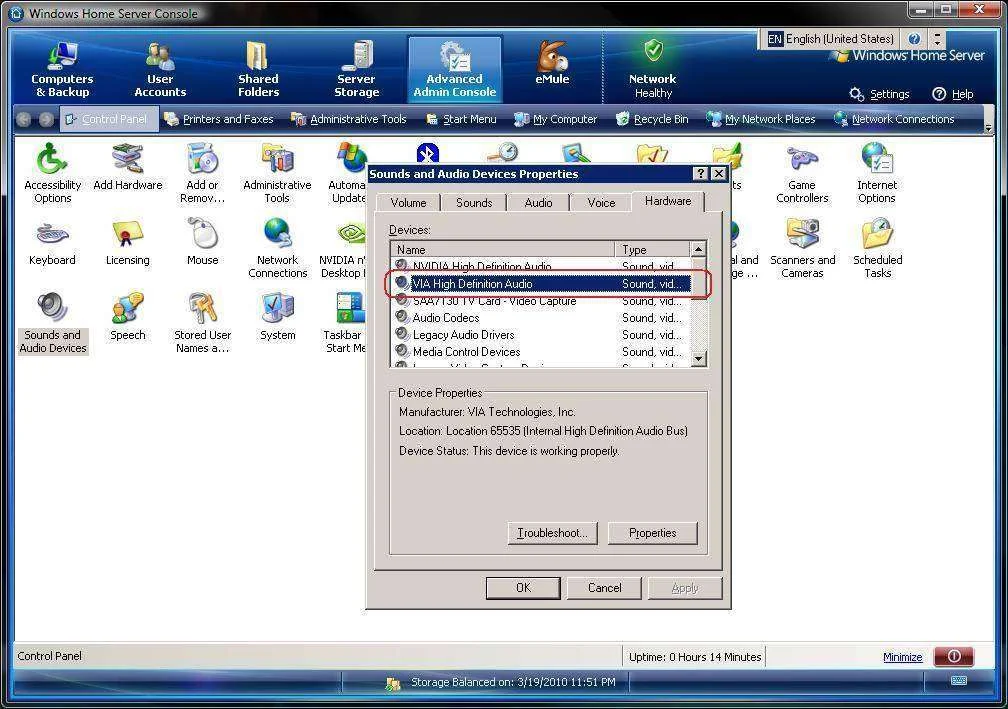Image resolution: width=1008 pixels, height=709 pixels.
Task: Click dialog context help question button
Action: [701, 174]
